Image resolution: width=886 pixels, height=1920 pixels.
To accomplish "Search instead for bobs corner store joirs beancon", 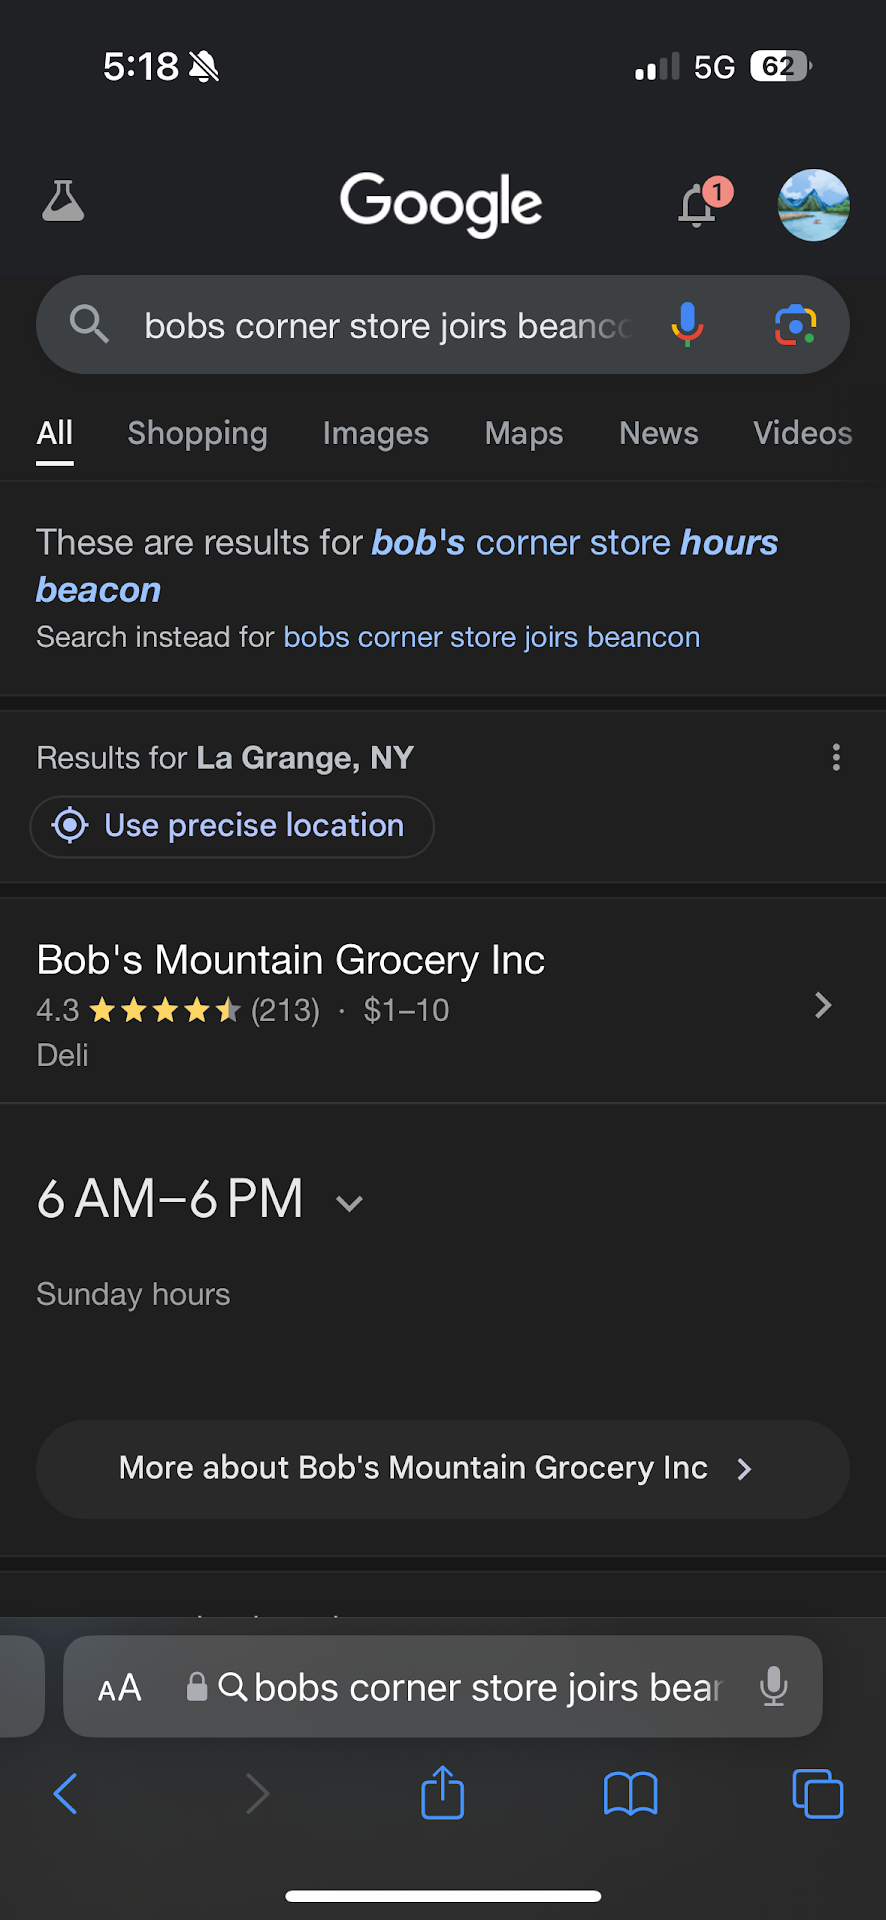I will [491, 637].
